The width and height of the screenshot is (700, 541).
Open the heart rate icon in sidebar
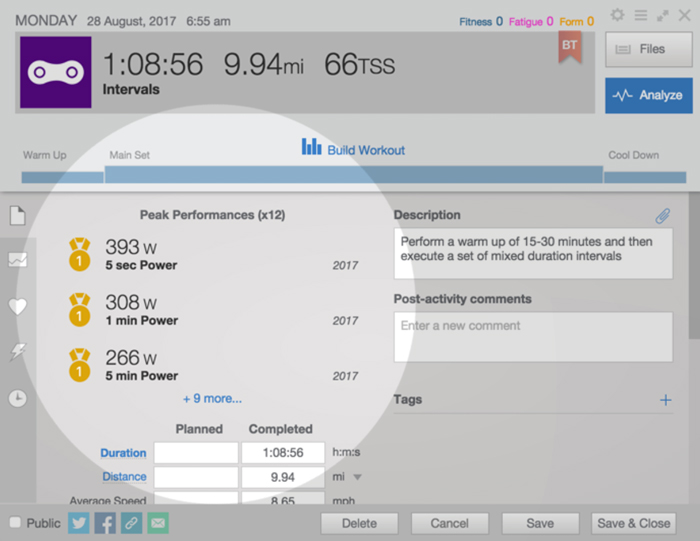coord(18,306)
